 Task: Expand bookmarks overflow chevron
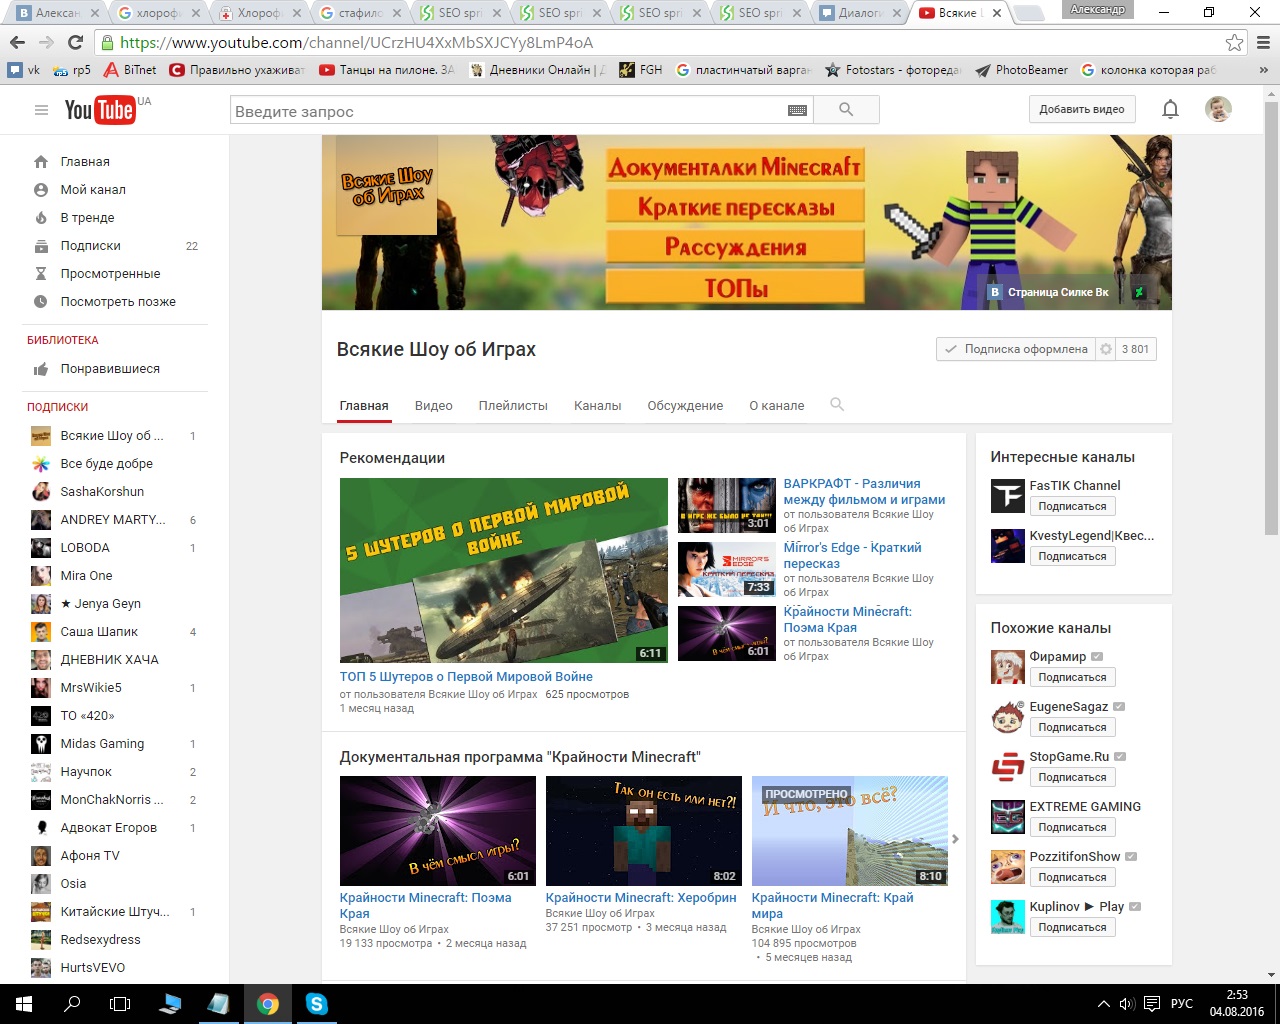click(x=1263, y=70)
